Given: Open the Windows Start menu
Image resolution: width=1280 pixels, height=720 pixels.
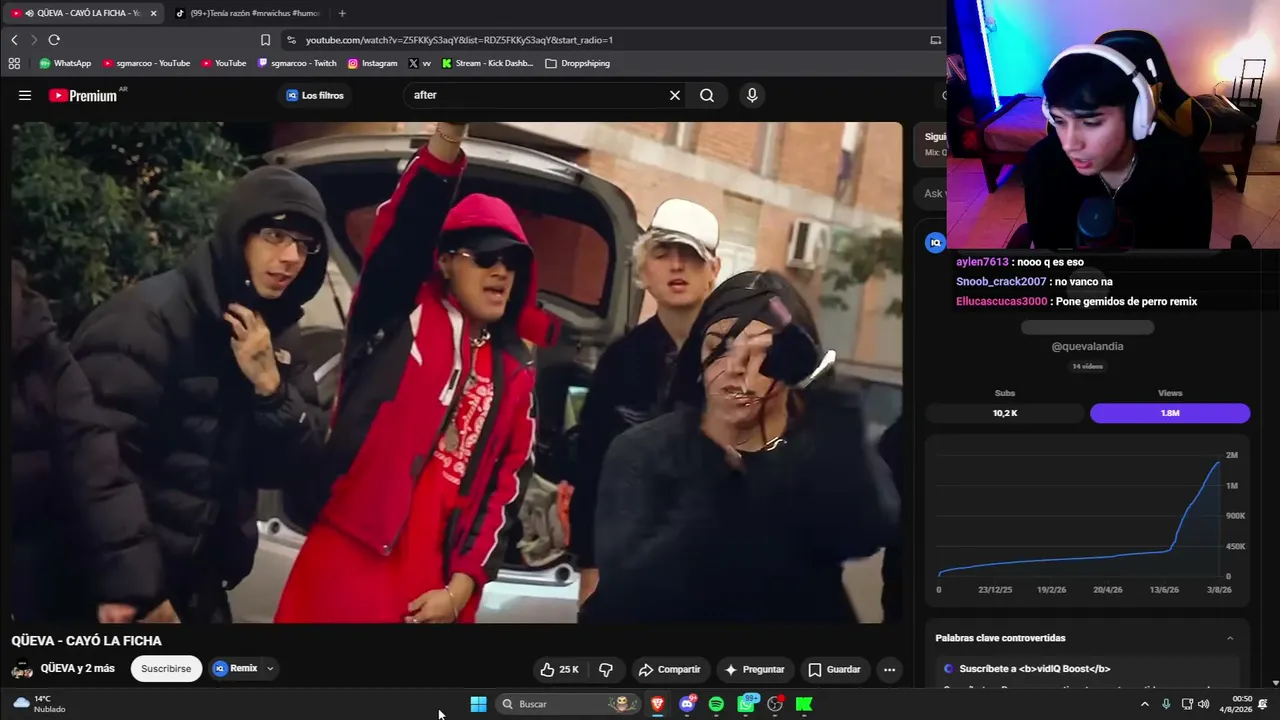Looking at the screenshot, I should 478,704.
